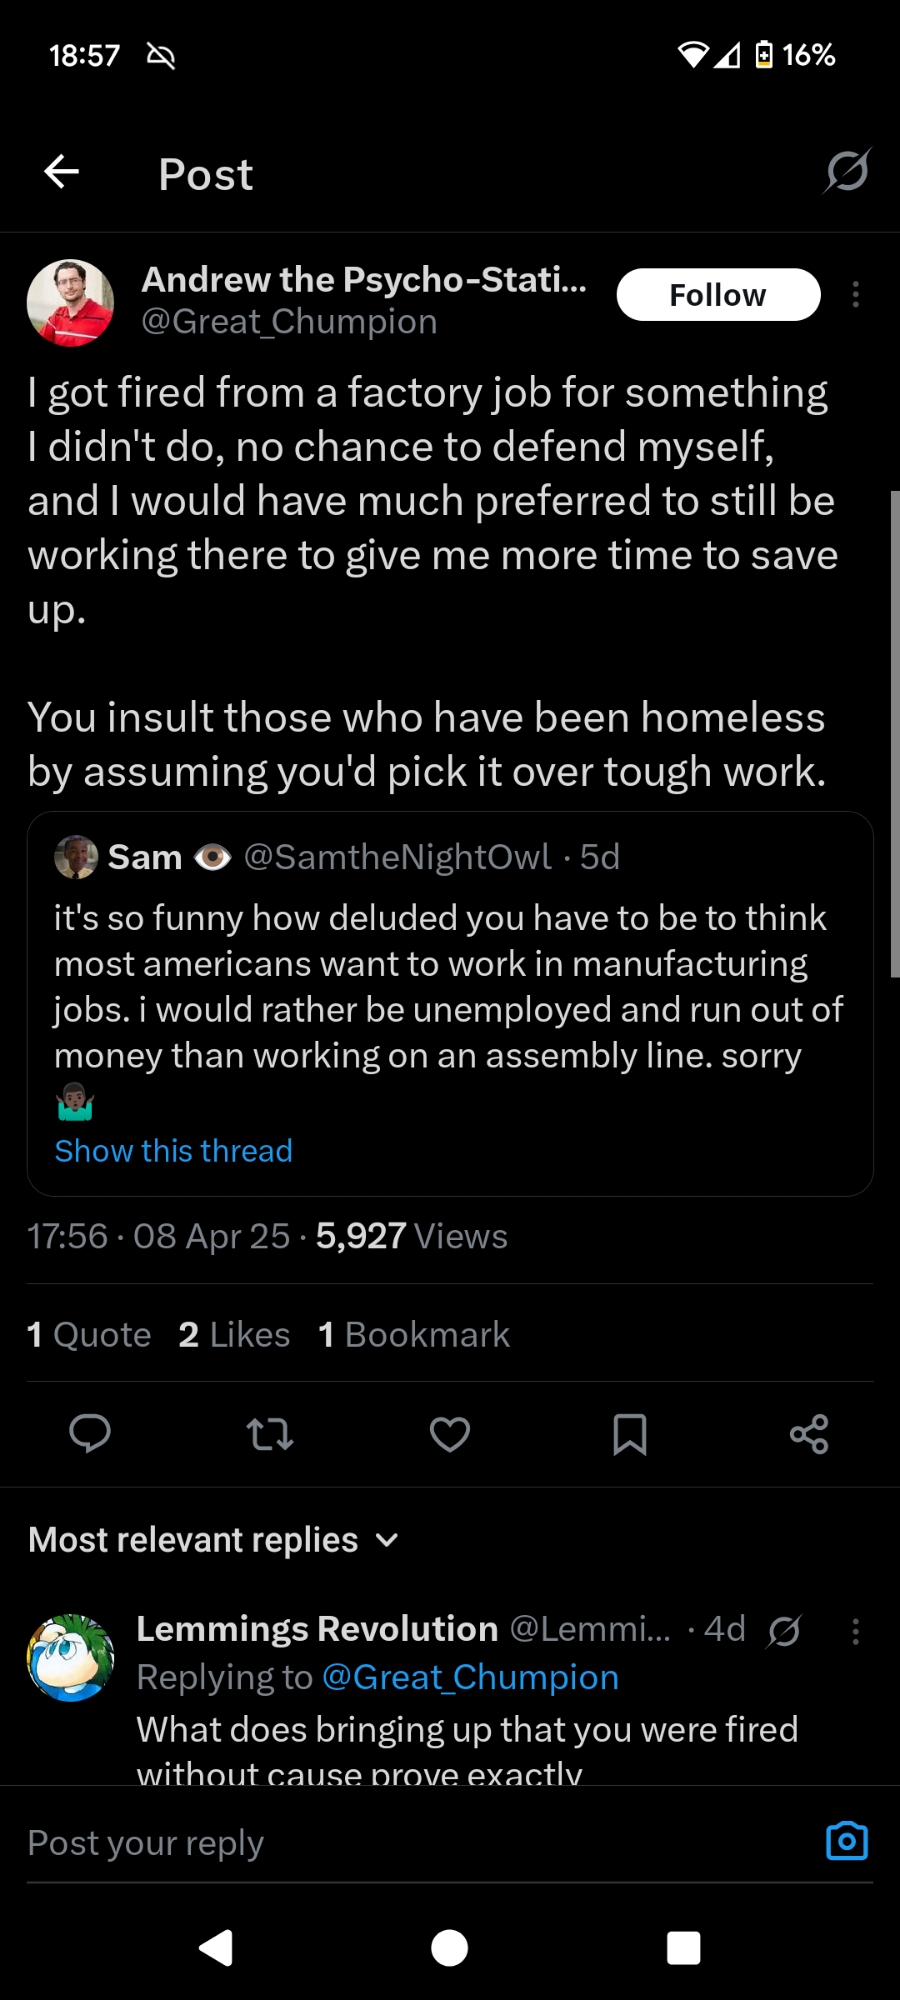Open the @Great_Chumpion mention link

coord(470,1677)
